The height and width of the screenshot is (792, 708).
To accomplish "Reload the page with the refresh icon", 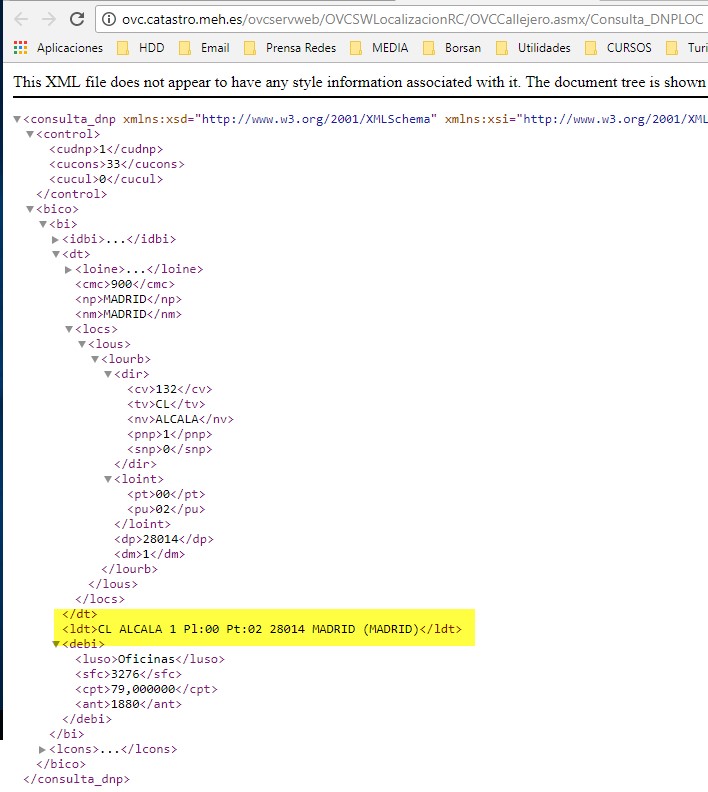I will coord(77,19).
